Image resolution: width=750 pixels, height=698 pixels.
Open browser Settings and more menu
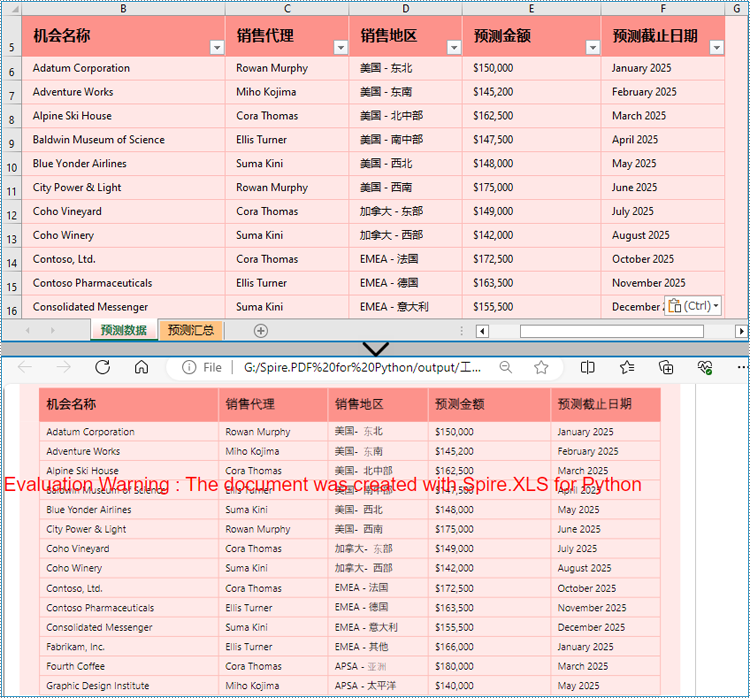[741, 367]
